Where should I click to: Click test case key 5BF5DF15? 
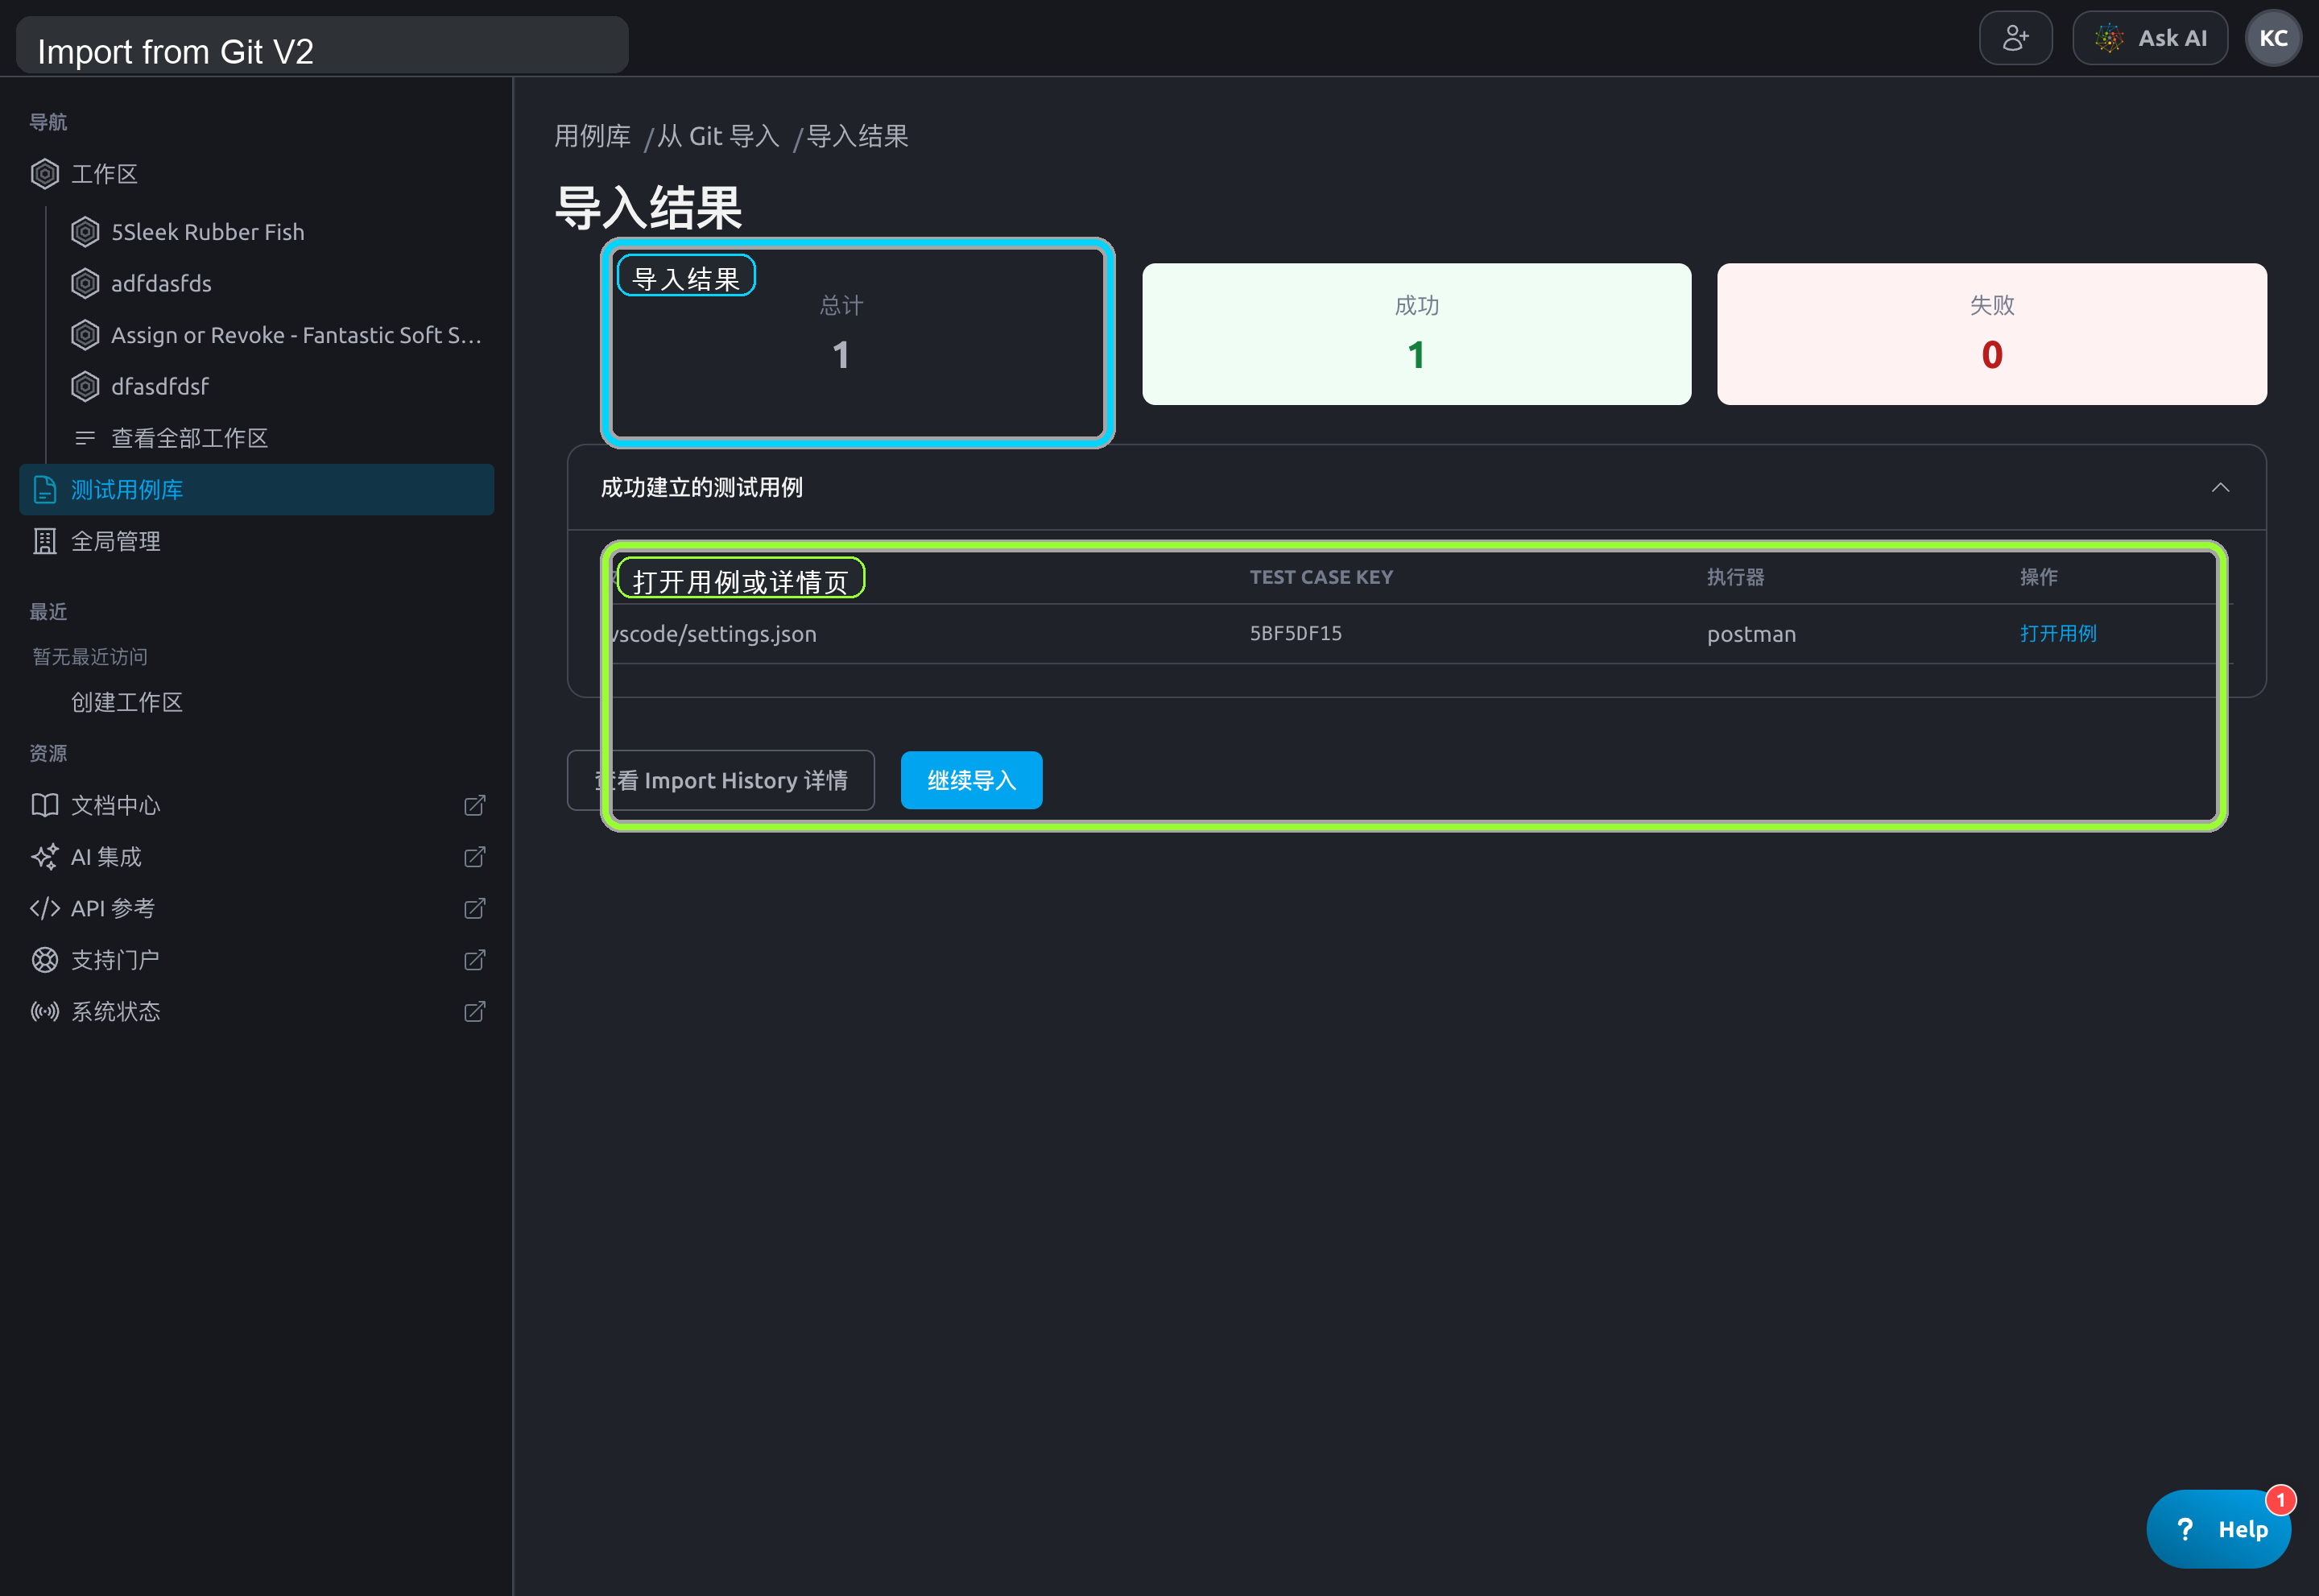point(1295,634)
